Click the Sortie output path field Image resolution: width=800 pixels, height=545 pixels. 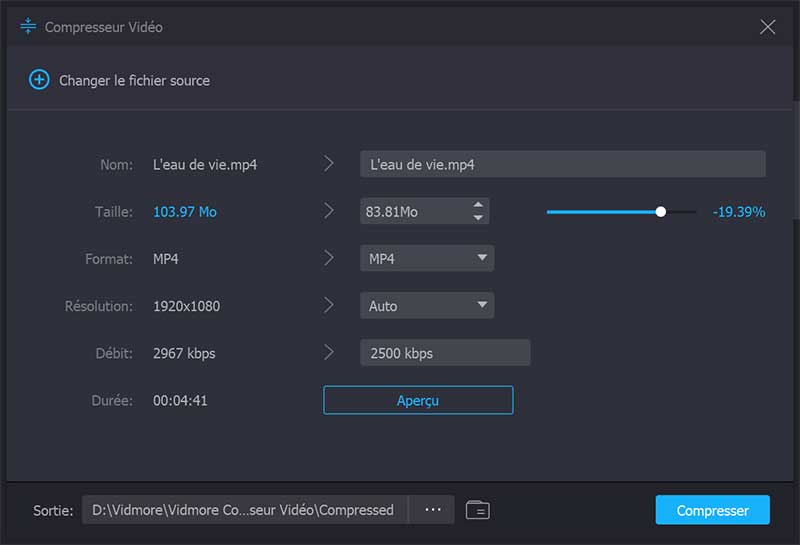[244, 510]
